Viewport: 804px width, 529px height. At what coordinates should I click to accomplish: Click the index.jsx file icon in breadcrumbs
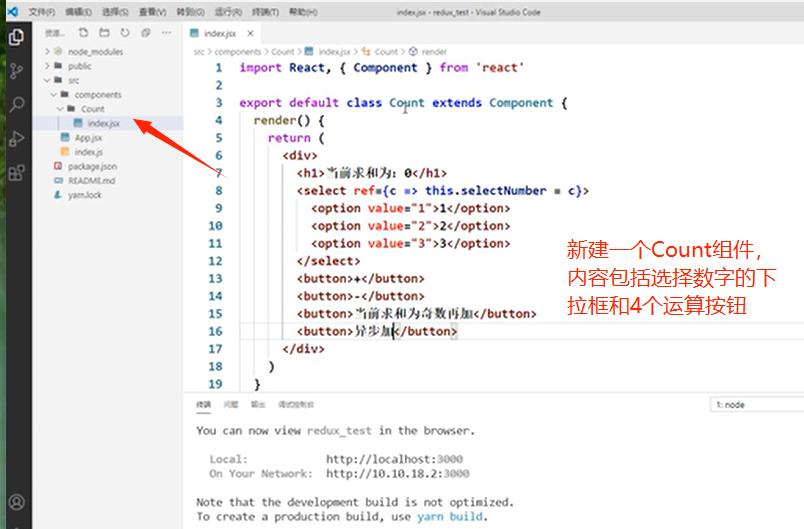coord(309,51)
